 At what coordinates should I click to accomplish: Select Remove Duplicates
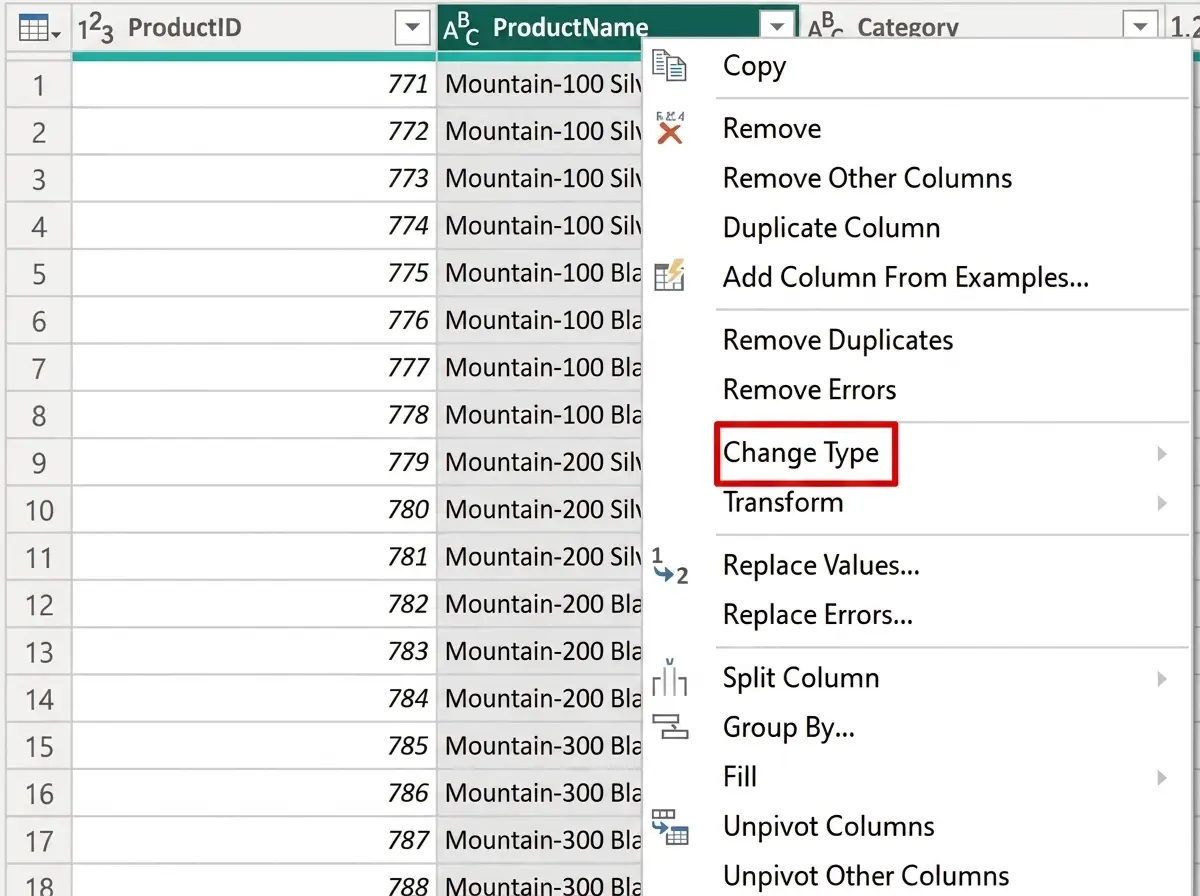838,341
